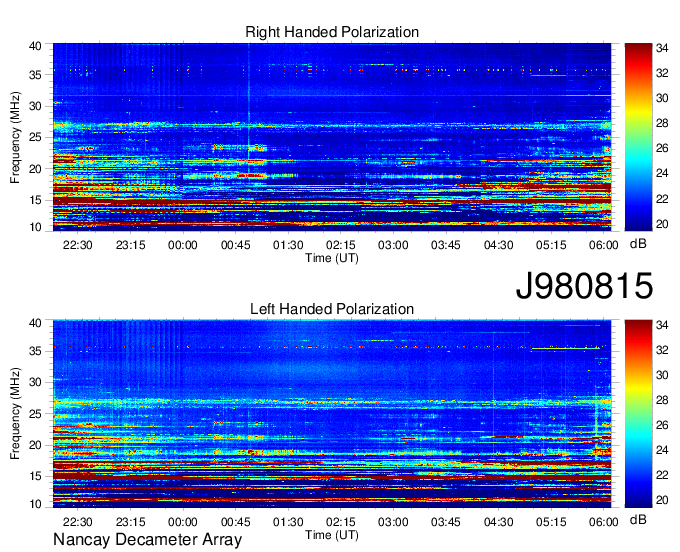Image resolution: width=680 pixels, height=552 pixels.
Task: Click the 20 value on right-handed colorbar scale
Action: tap(662, 224)
